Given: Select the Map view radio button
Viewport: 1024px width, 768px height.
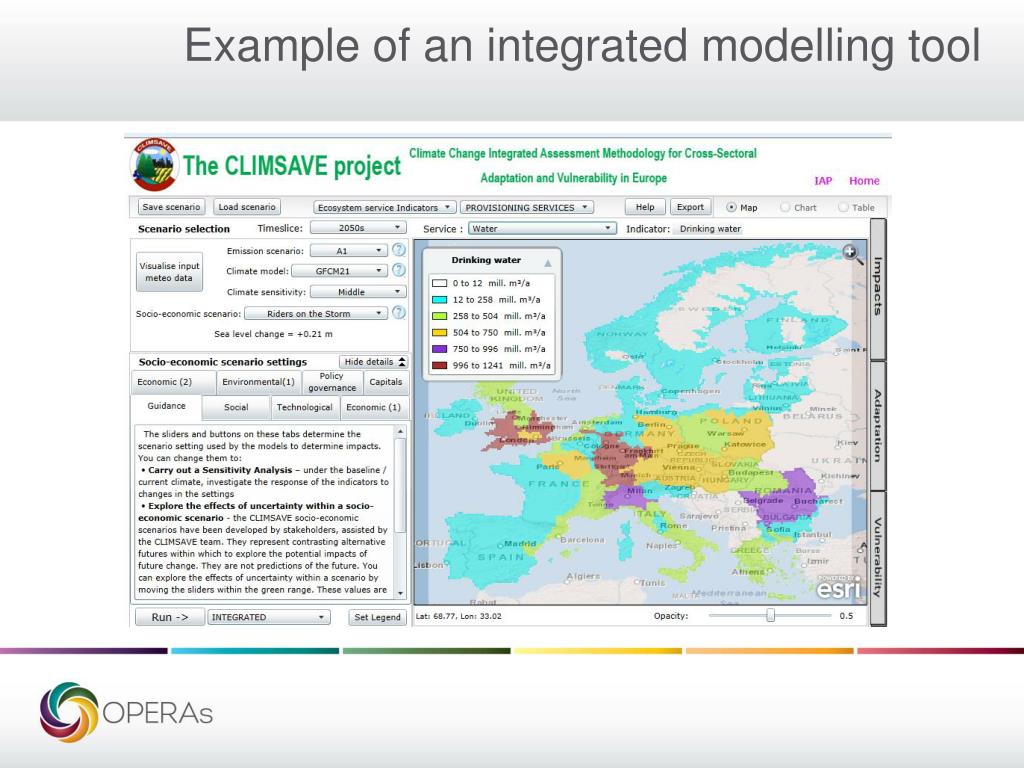Looking at the screenshot, I should 731,207.
